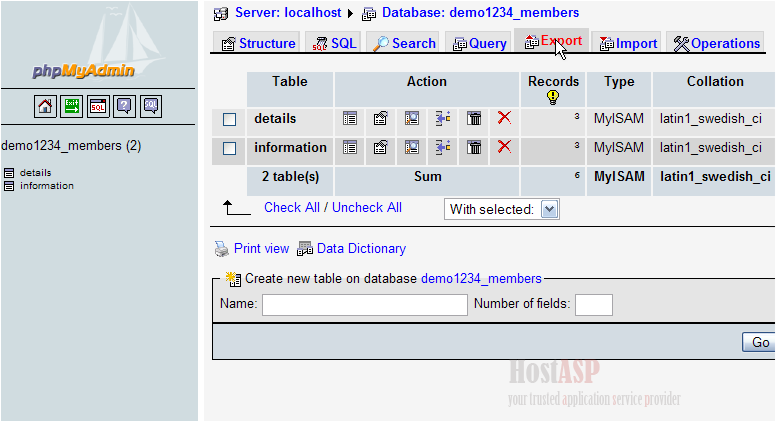Open structure icon for information table
The height and width of the screenshot is (422, 776).
pos(381,147)
